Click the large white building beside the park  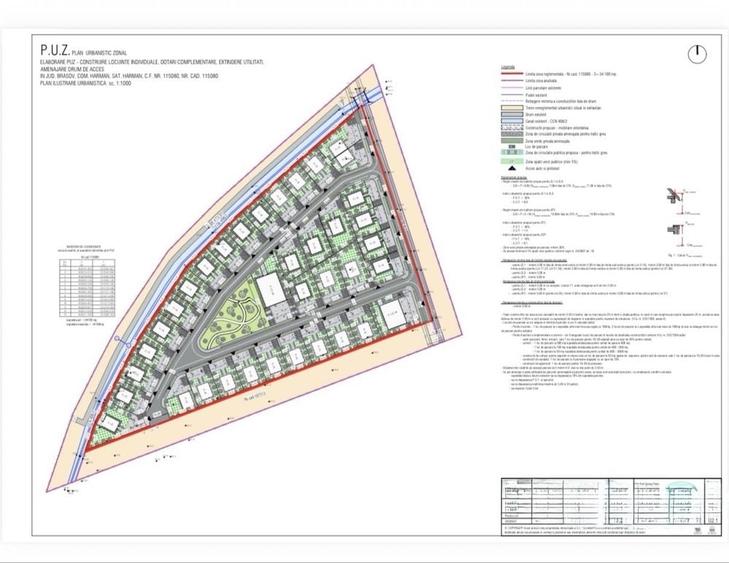[270, 290]
